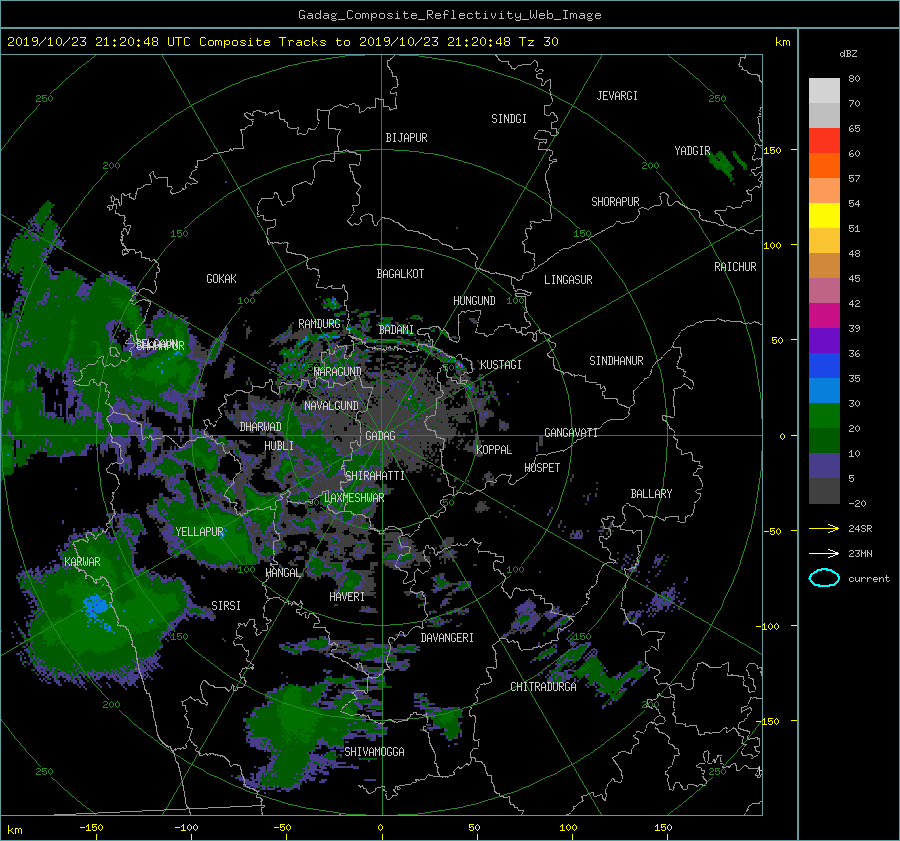
Task: Click the SIRSI city label
Action: (226, 606)
